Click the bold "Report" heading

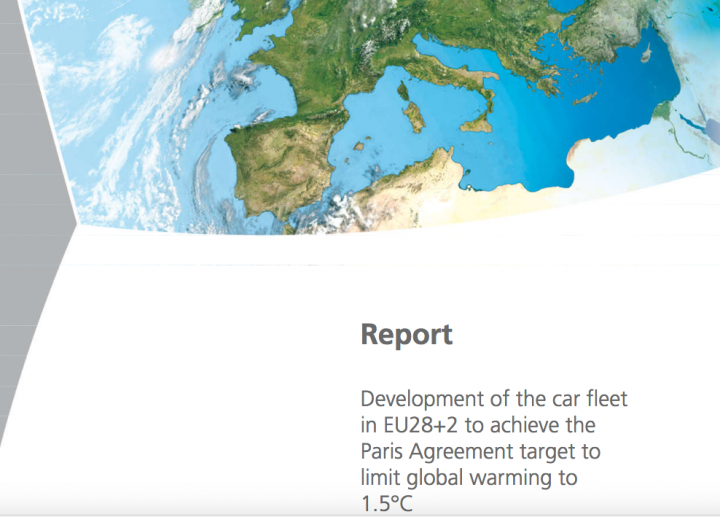point(406,335)
